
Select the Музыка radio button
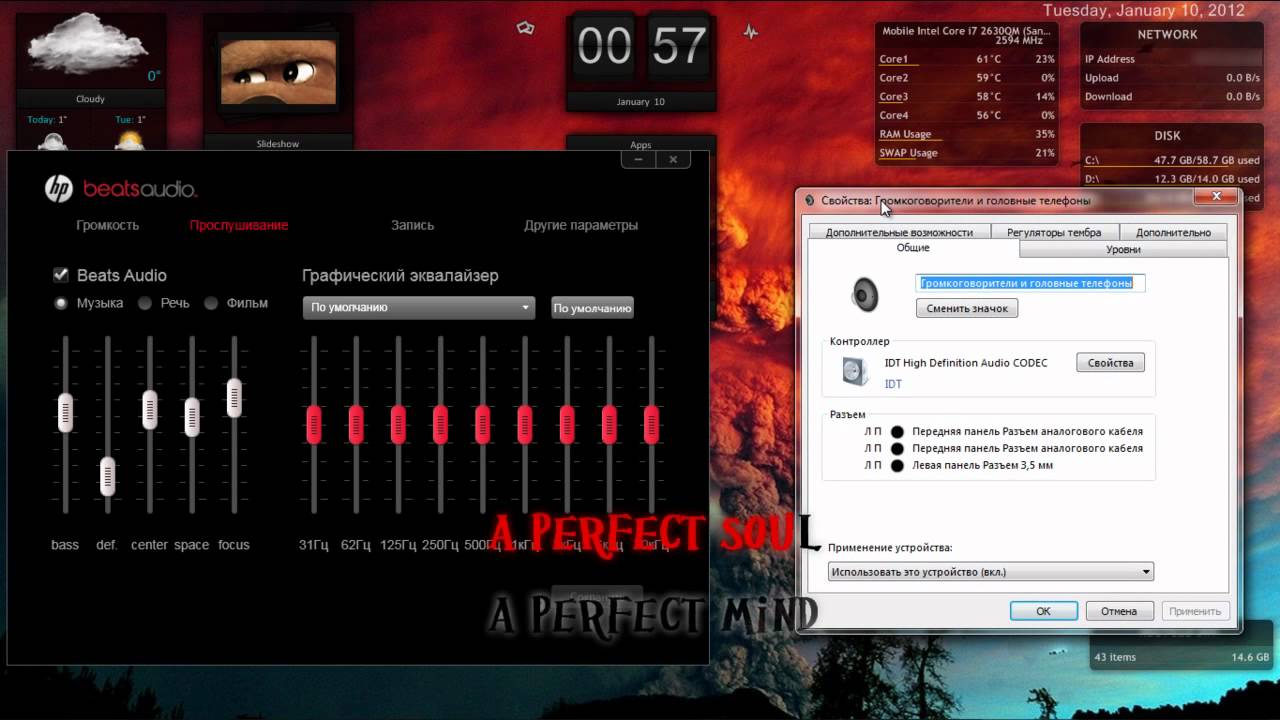61,303
